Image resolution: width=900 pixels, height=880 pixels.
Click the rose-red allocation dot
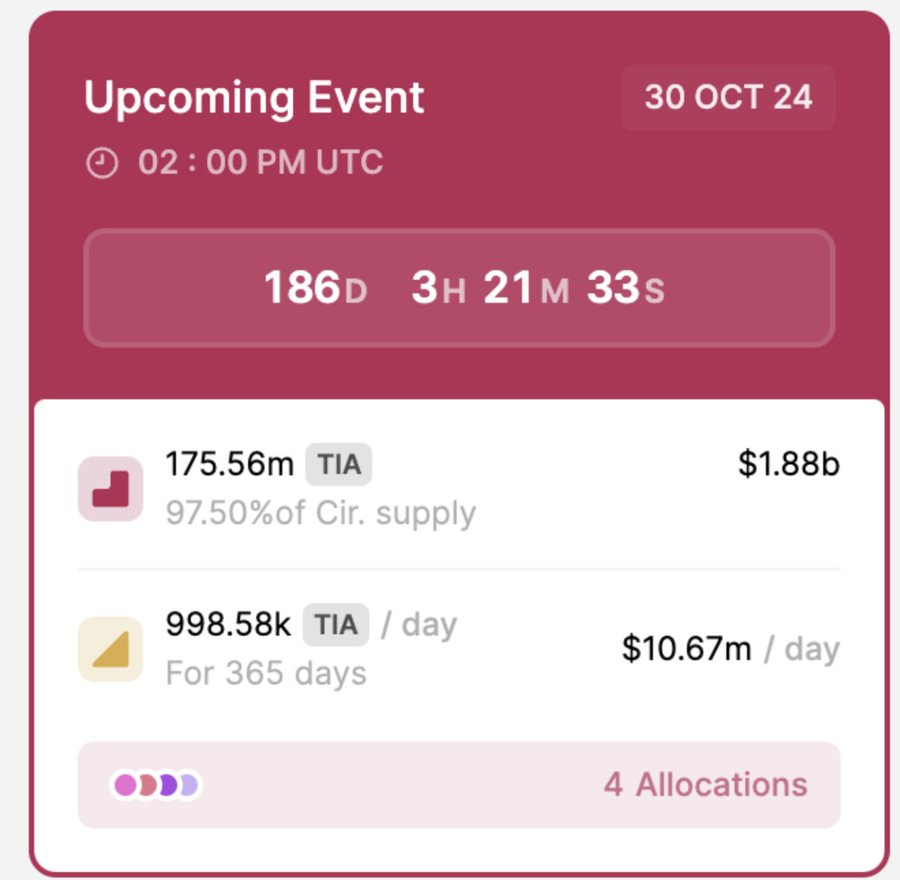(x=146, y=785)
